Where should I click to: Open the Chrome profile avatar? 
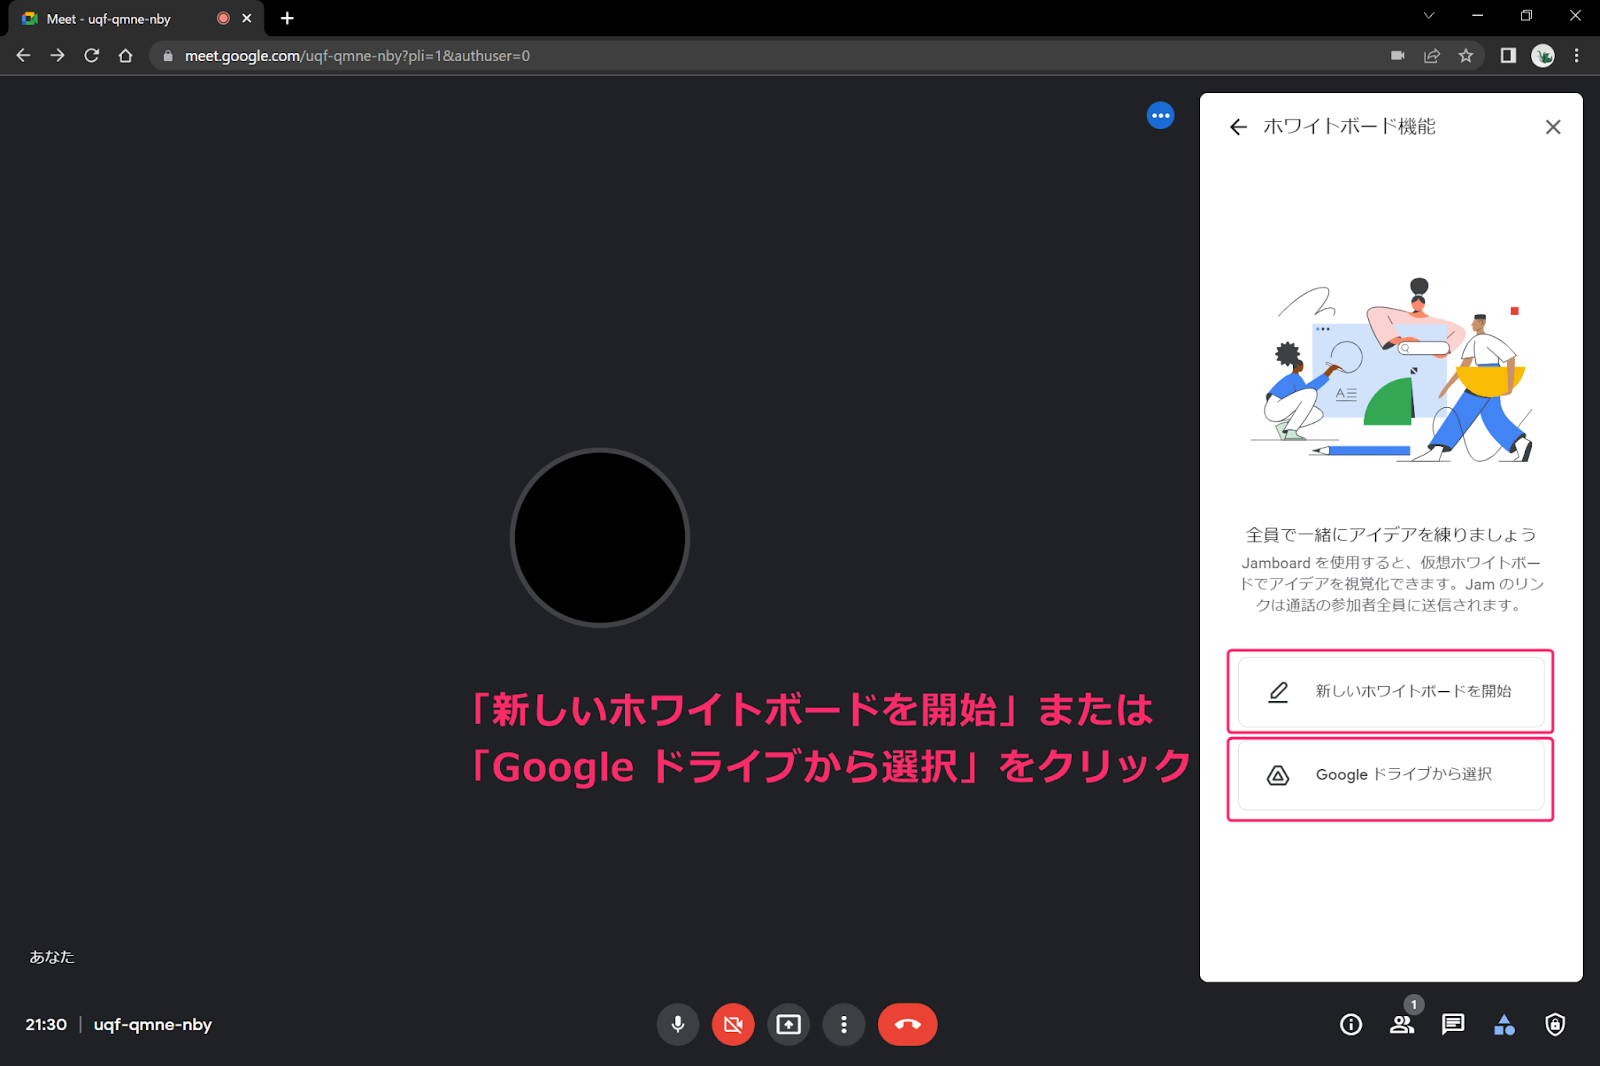tap(1543, 56)
